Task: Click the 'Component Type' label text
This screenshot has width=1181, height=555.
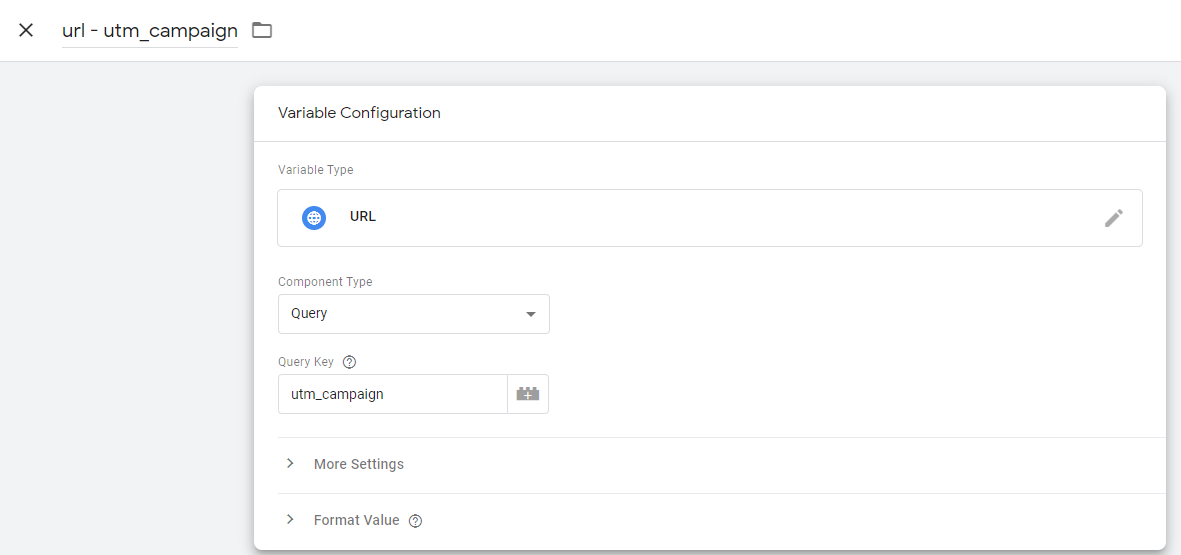Action: pos(325,282)
